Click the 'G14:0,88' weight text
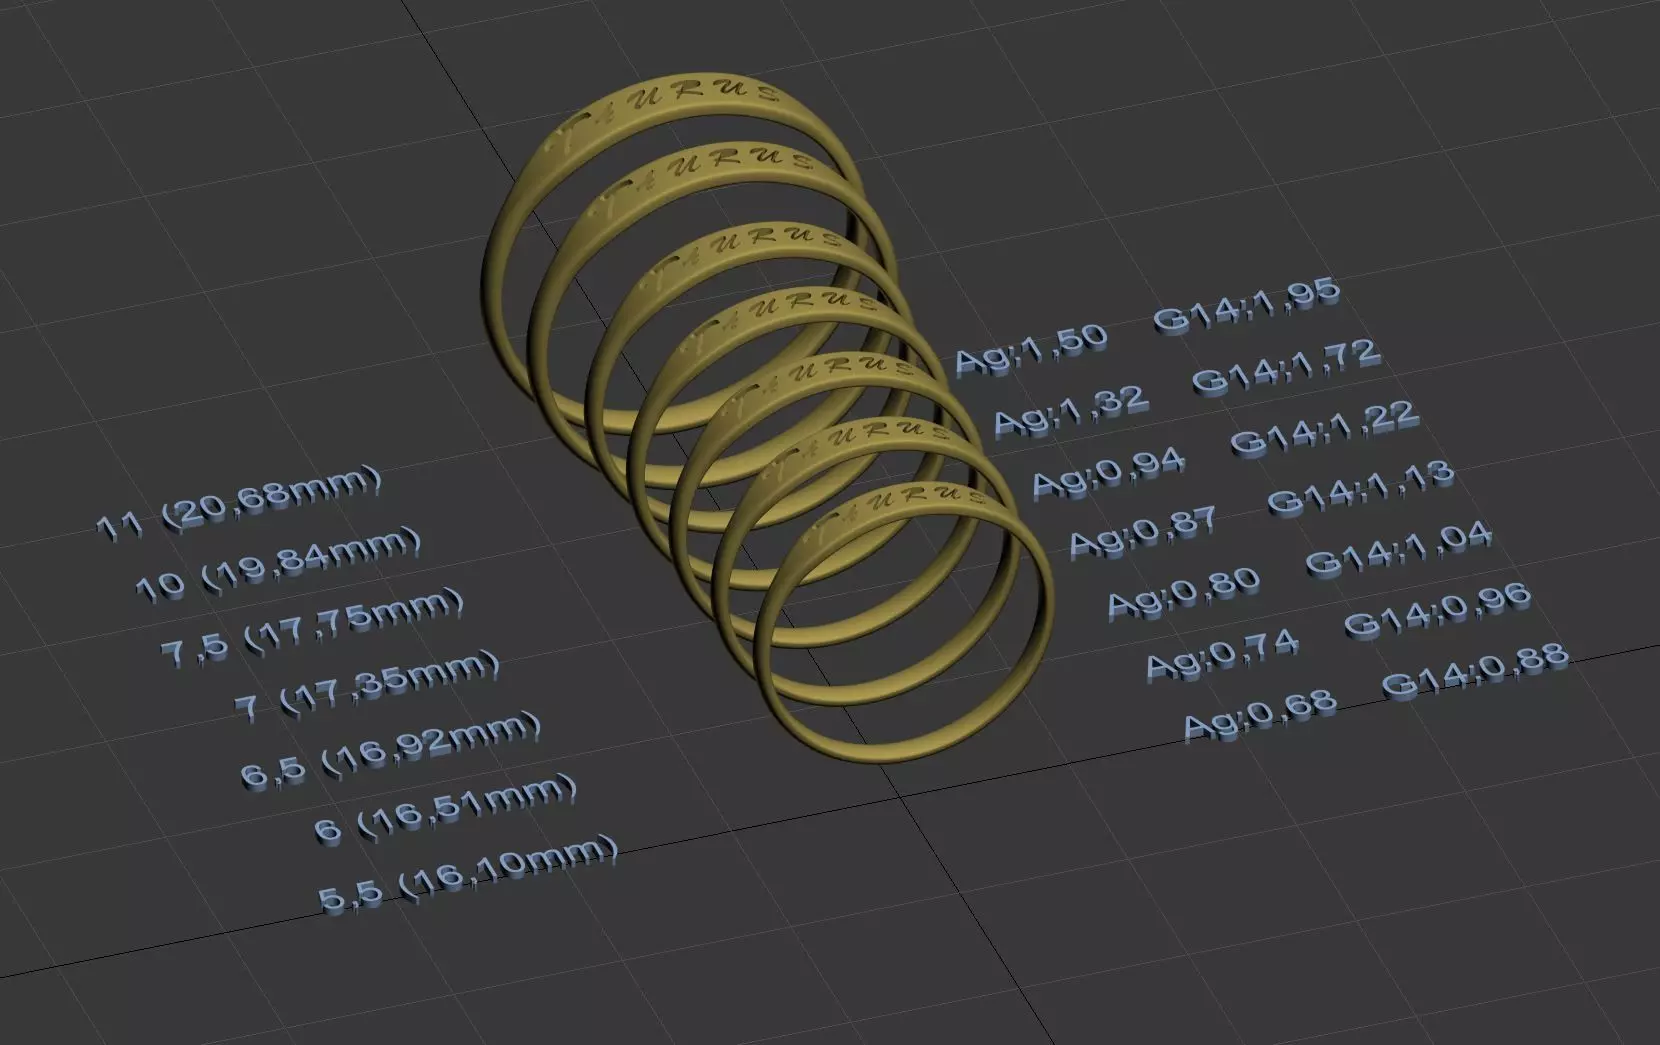The image size is (1660, 1045). [x=1477, y=671]
